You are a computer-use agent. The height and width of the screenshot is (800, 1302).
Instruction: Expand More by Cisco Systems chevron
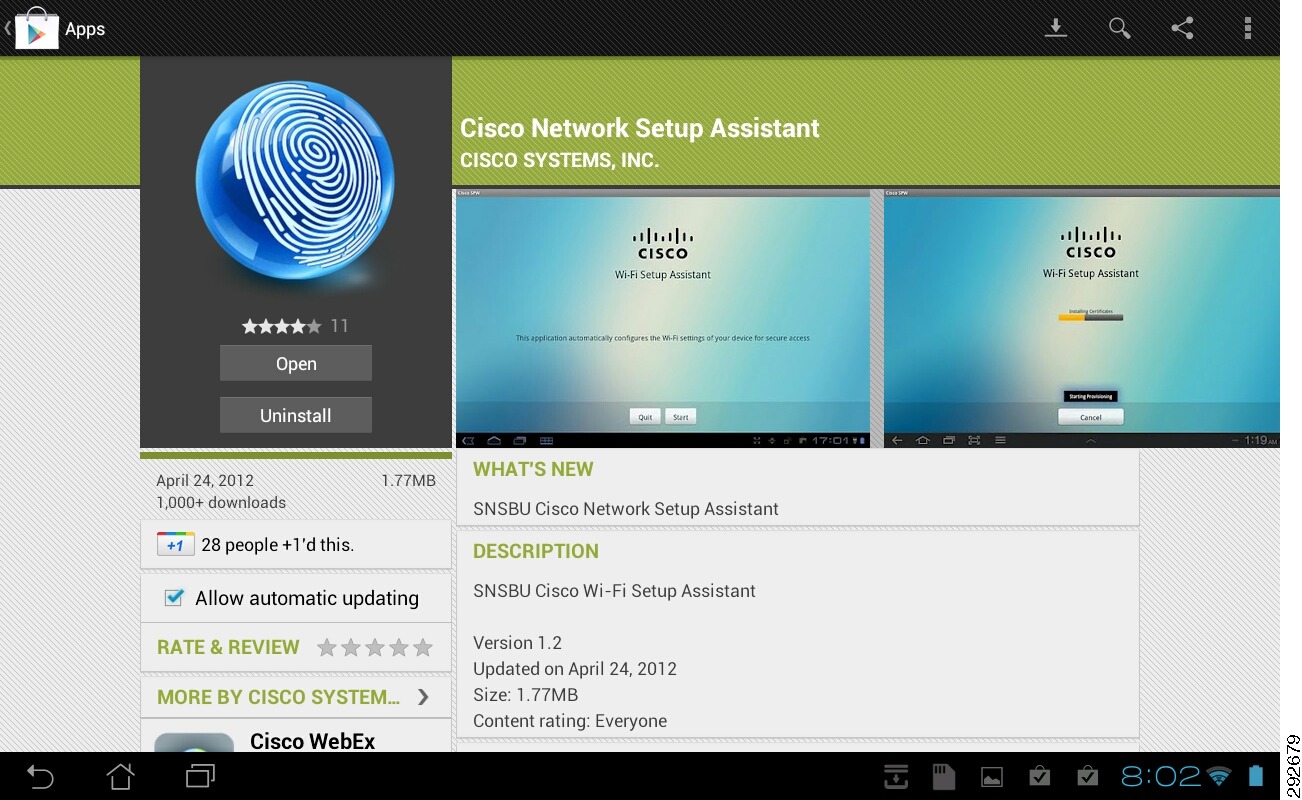click(x=423, y=697)
